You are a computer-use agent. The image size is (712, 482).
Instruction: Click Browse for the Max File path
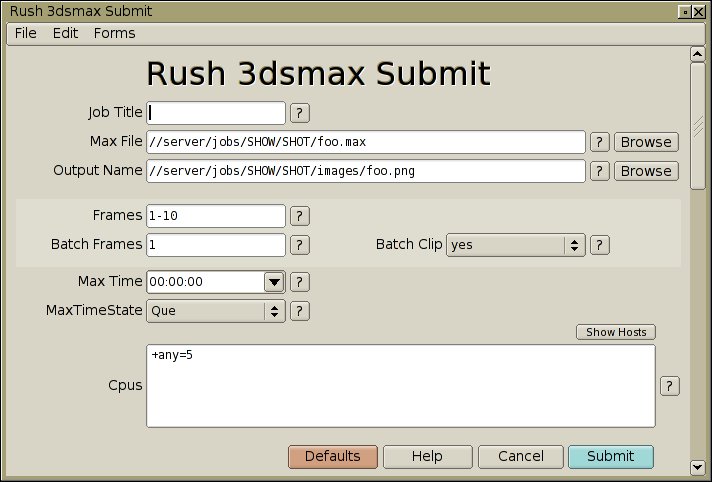pyautogui.click(x=645, y=142)
